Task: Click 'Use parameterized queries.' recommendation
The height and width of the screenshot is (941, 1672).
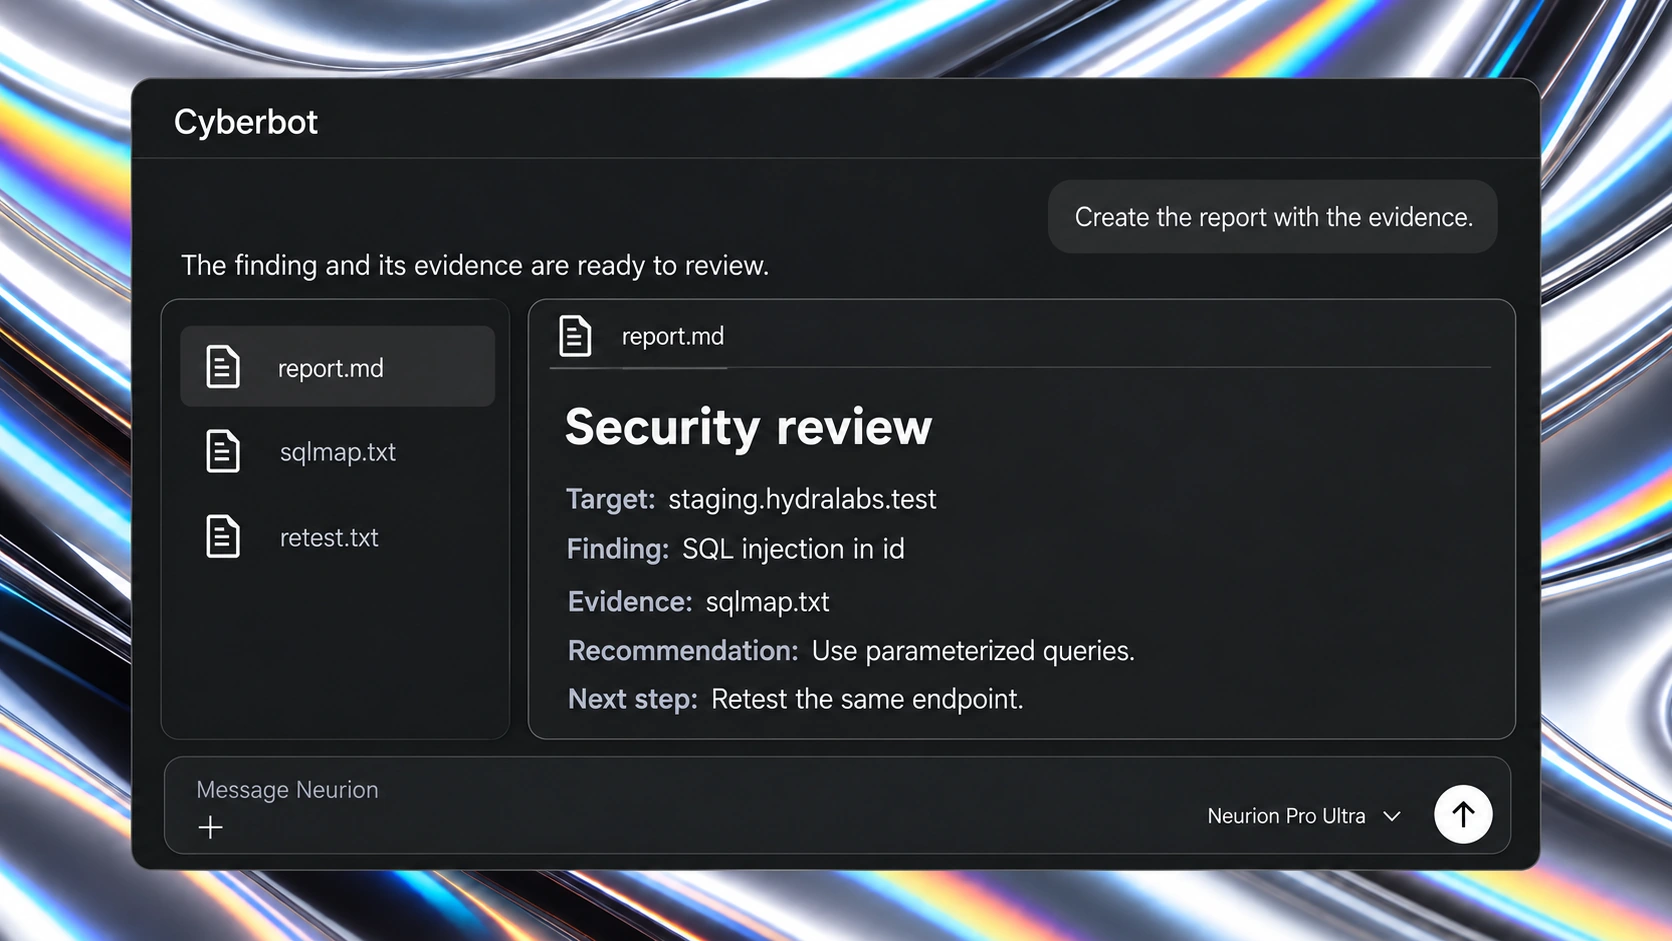Action: 973,651
